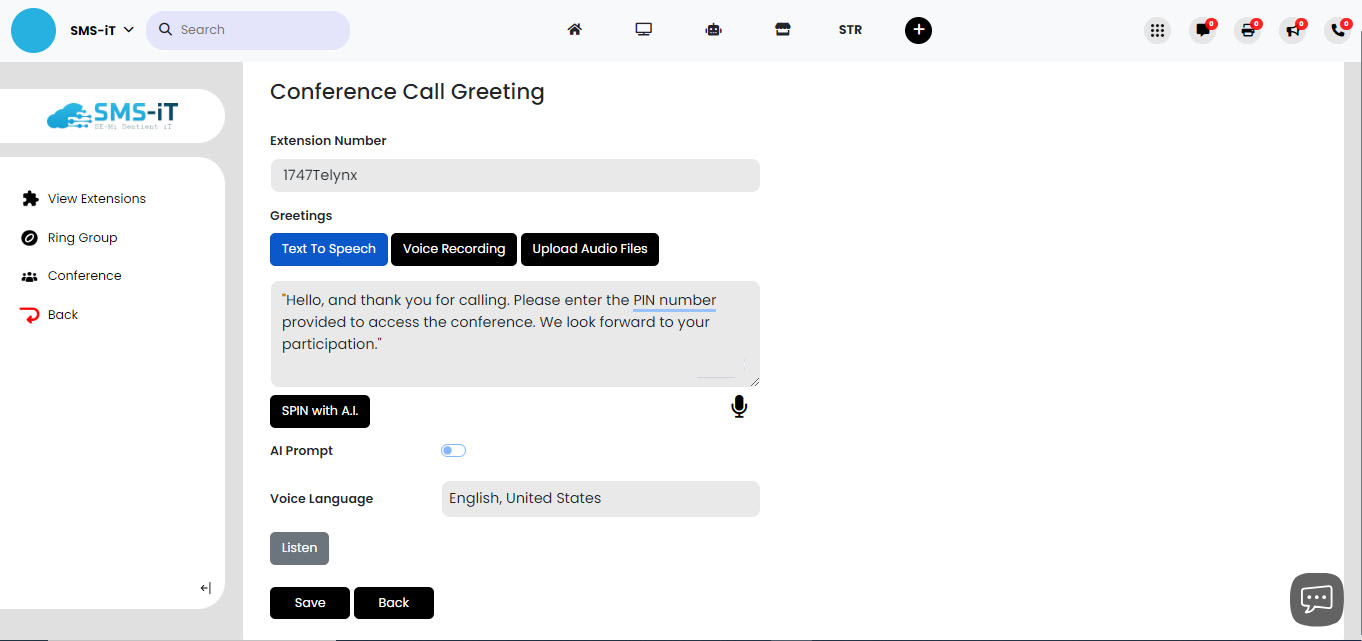The image size is (1362, 641).
Task: View calls via phone notification icon
Action: [1337, 31]
